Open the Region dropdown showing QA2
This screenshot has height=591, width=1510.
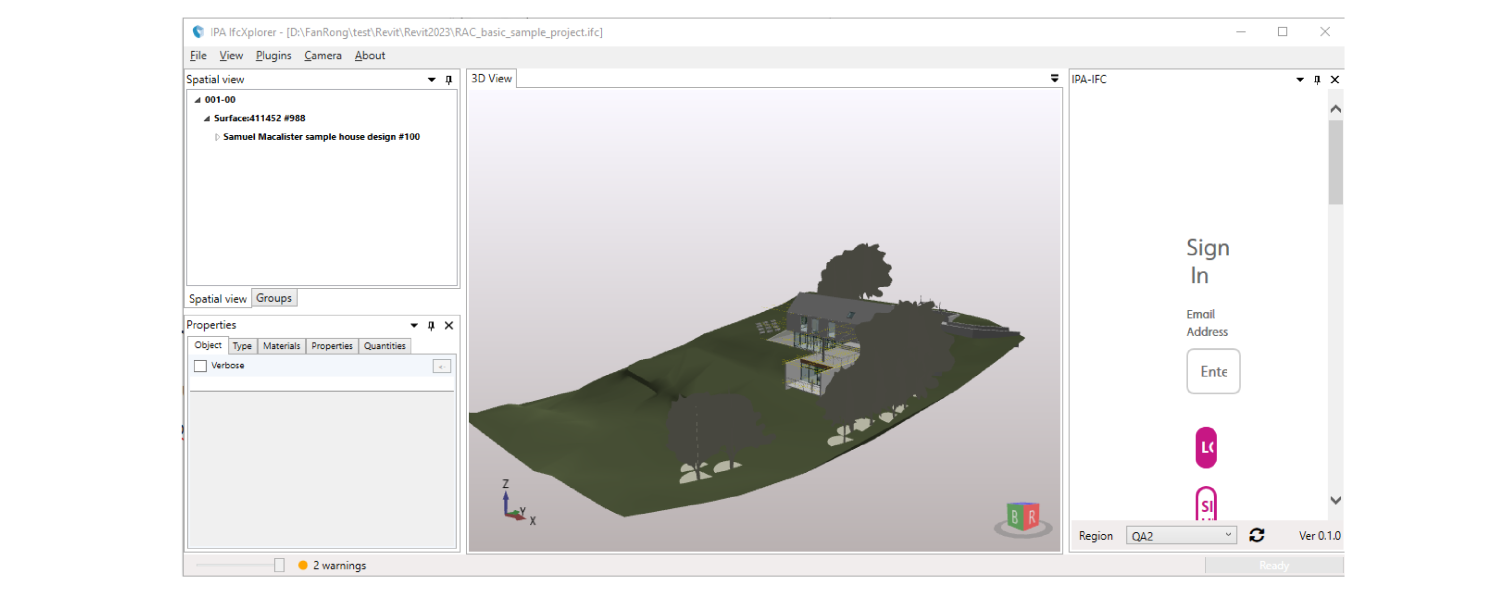pos(1181,535)
